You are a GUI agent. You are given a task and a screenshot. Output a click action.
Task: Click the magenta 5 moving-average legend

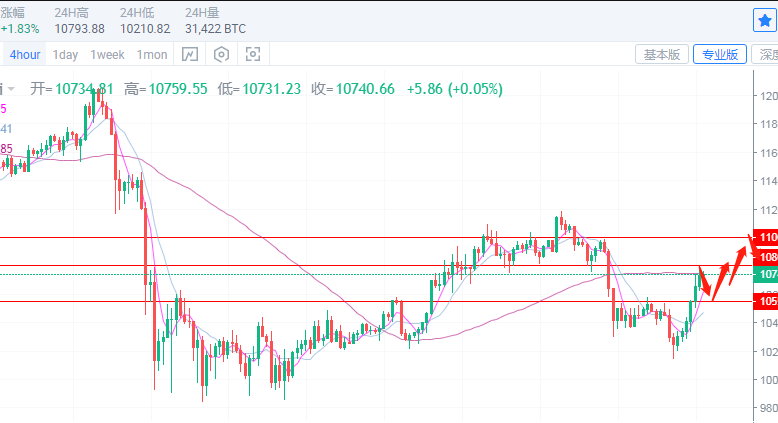click(4, 108)
